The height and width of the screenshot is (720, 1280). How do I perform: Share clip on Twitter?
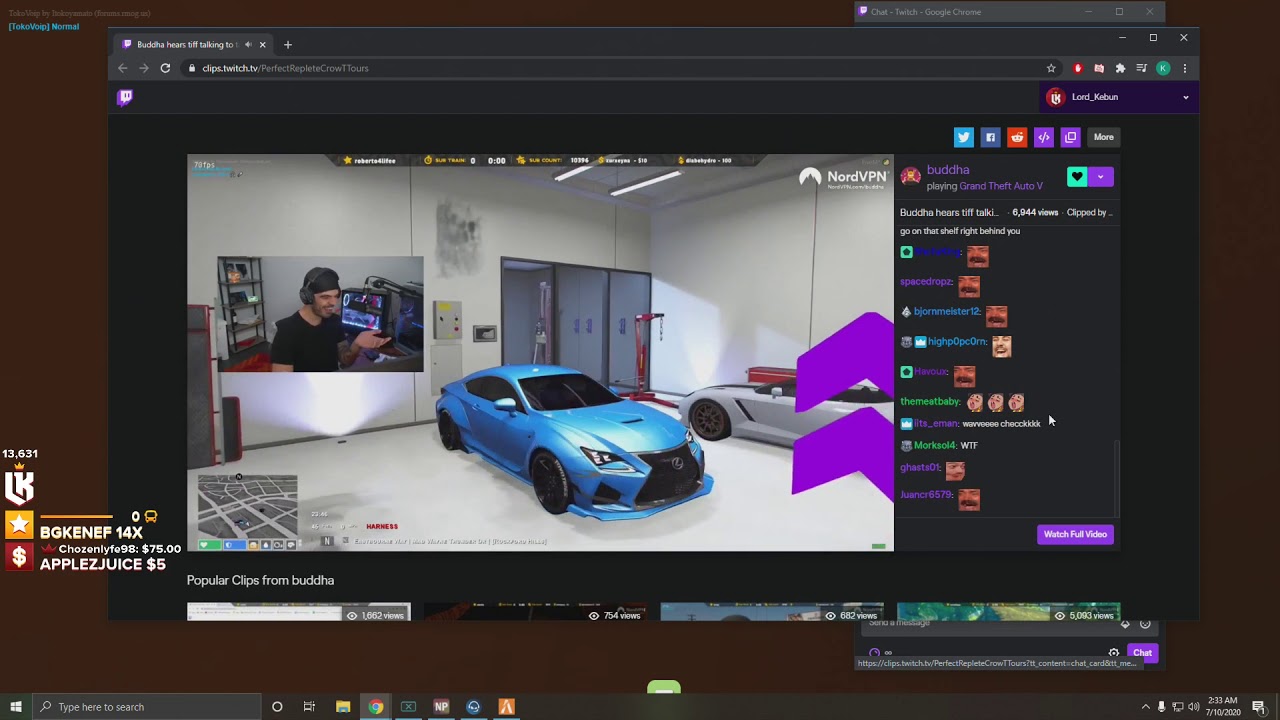pyautogui.click(x=963, y=137)
